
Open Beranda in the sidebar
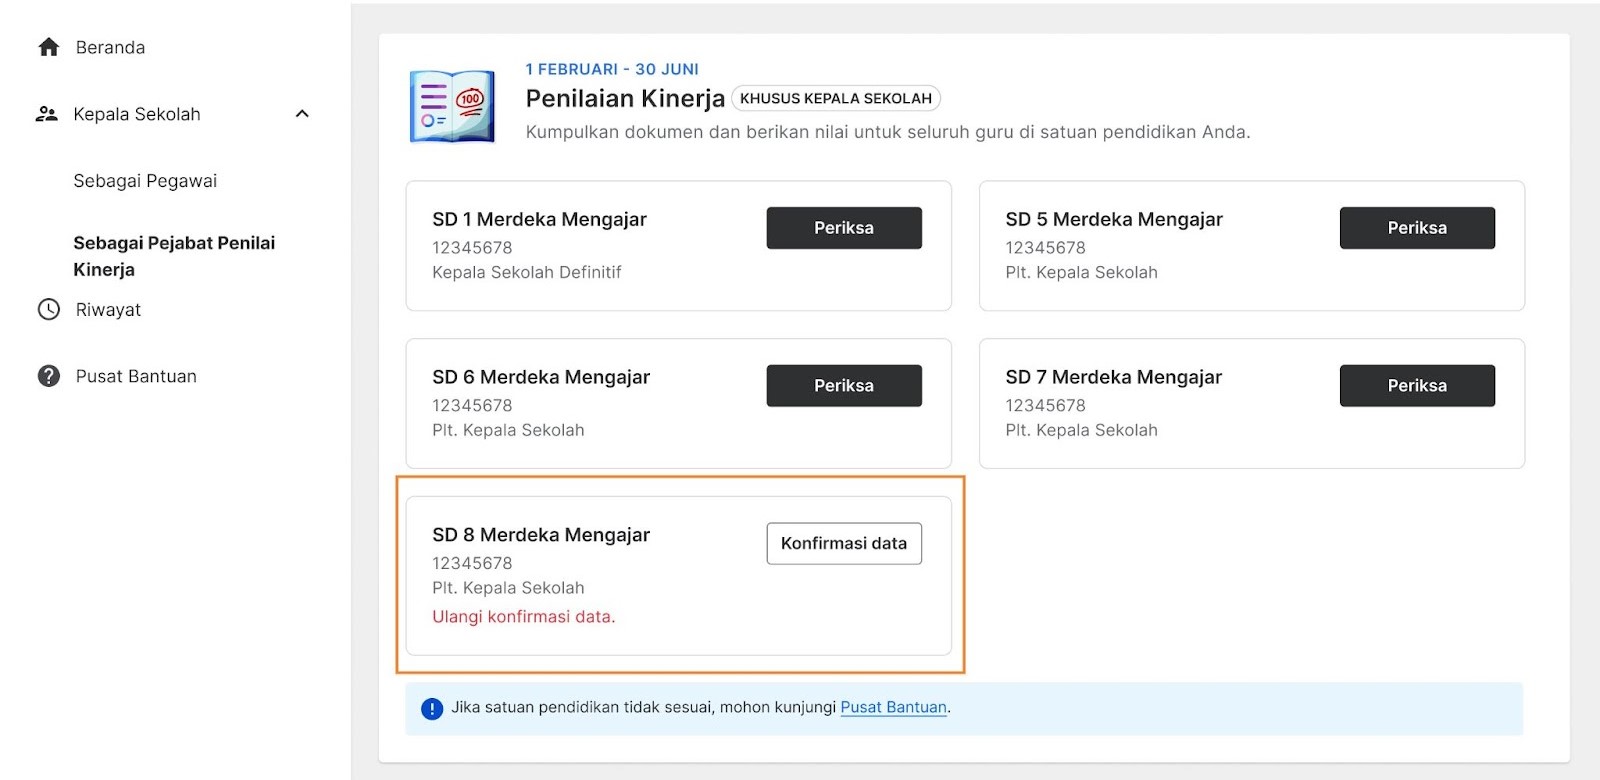(x=110, y=47)
